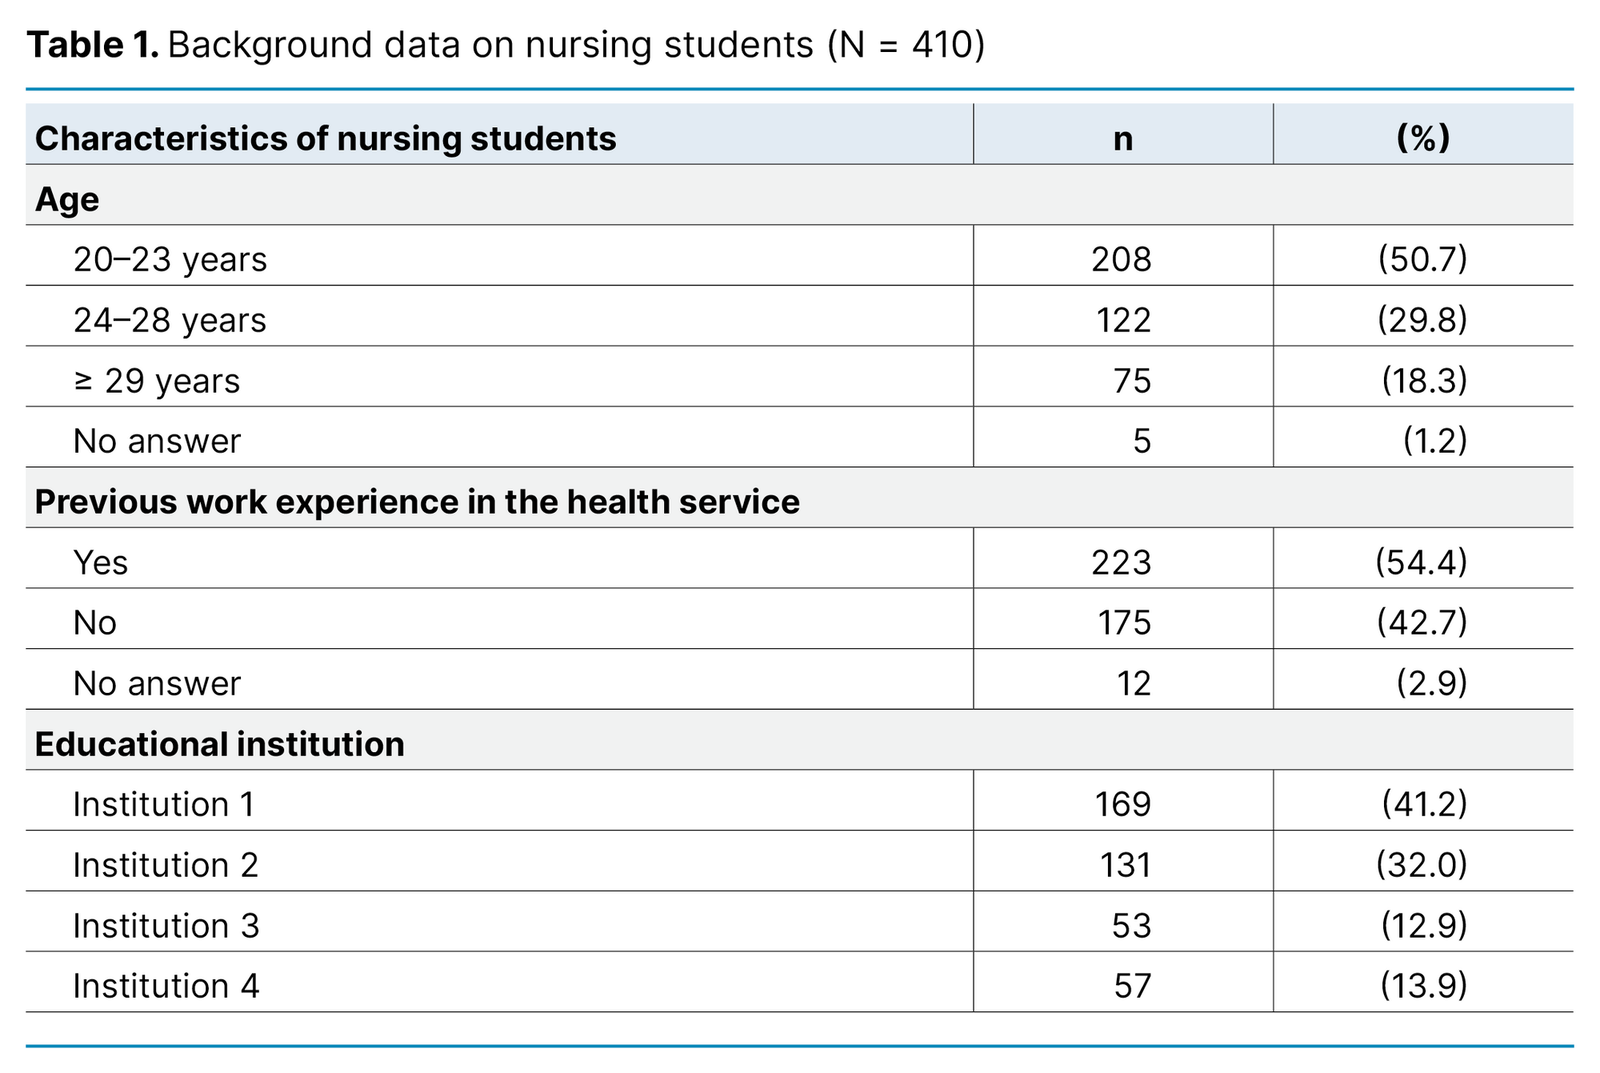Click the "n" column header

pyautogui.click(x=1123, y=138)
